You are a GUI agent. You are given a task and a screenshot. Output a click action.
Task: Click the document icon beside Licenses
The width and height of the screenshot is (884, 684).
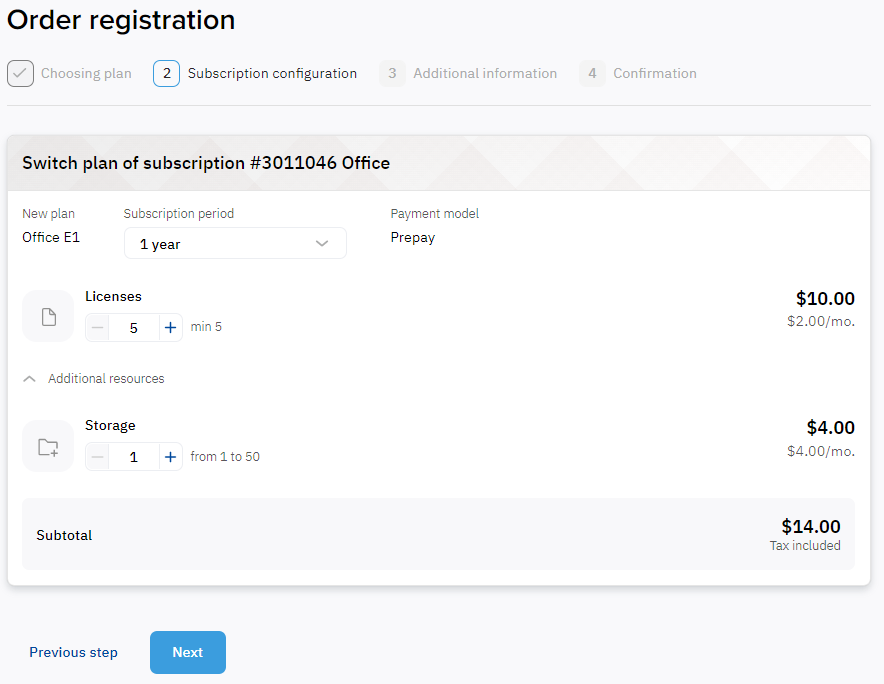click(47, 315)
